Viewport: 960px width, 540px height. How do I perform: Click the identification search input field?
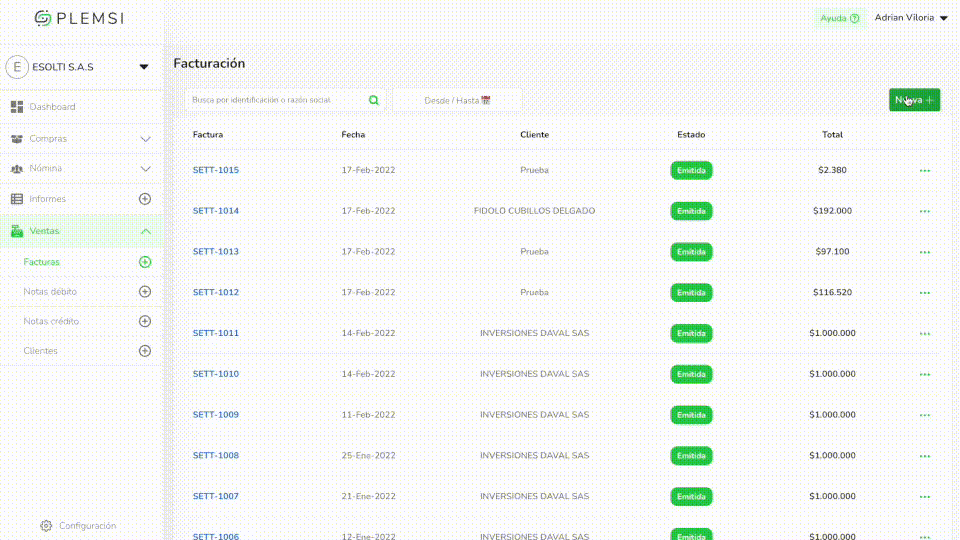point(275,100)
